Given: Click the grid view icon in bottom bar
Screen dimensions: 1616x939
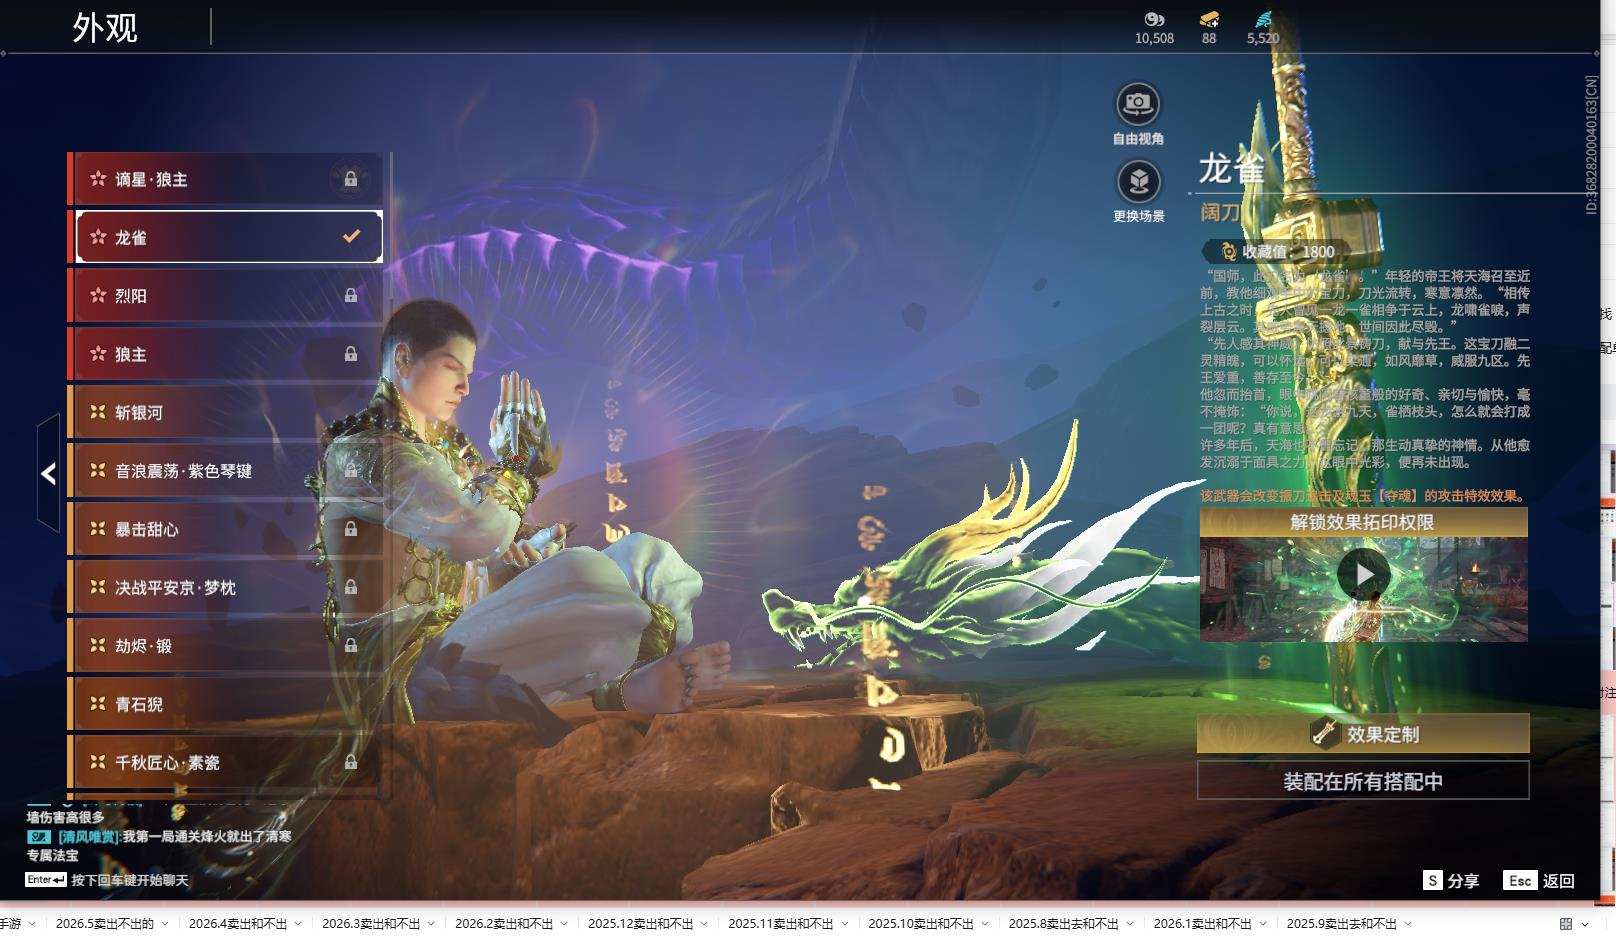Looking at the screenshot, I should tap(1566, 924).
